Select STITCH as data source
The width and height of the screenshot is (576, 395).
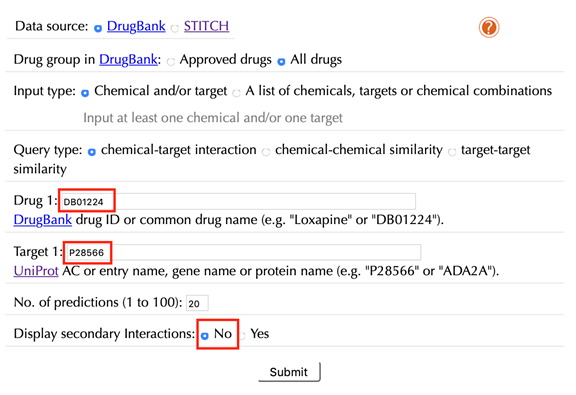175,28
